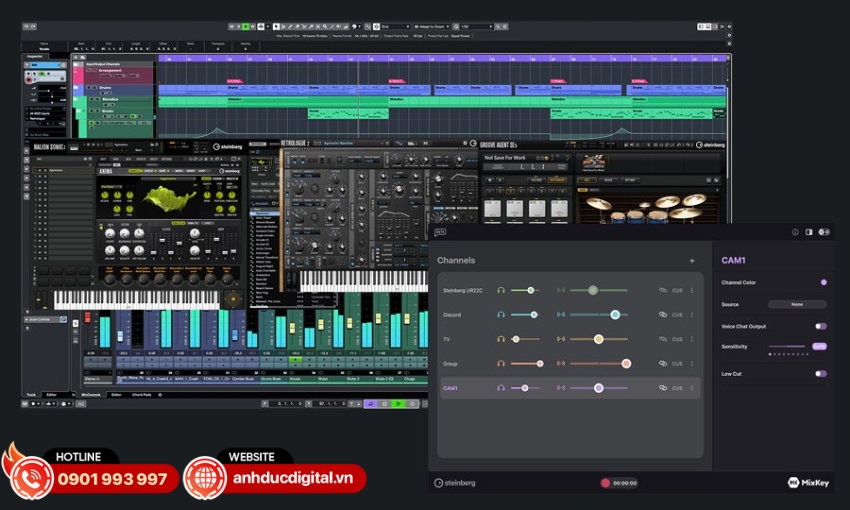Open more options for the Discord channel
This screenshot has height=510, width=850.
point(692,315)
